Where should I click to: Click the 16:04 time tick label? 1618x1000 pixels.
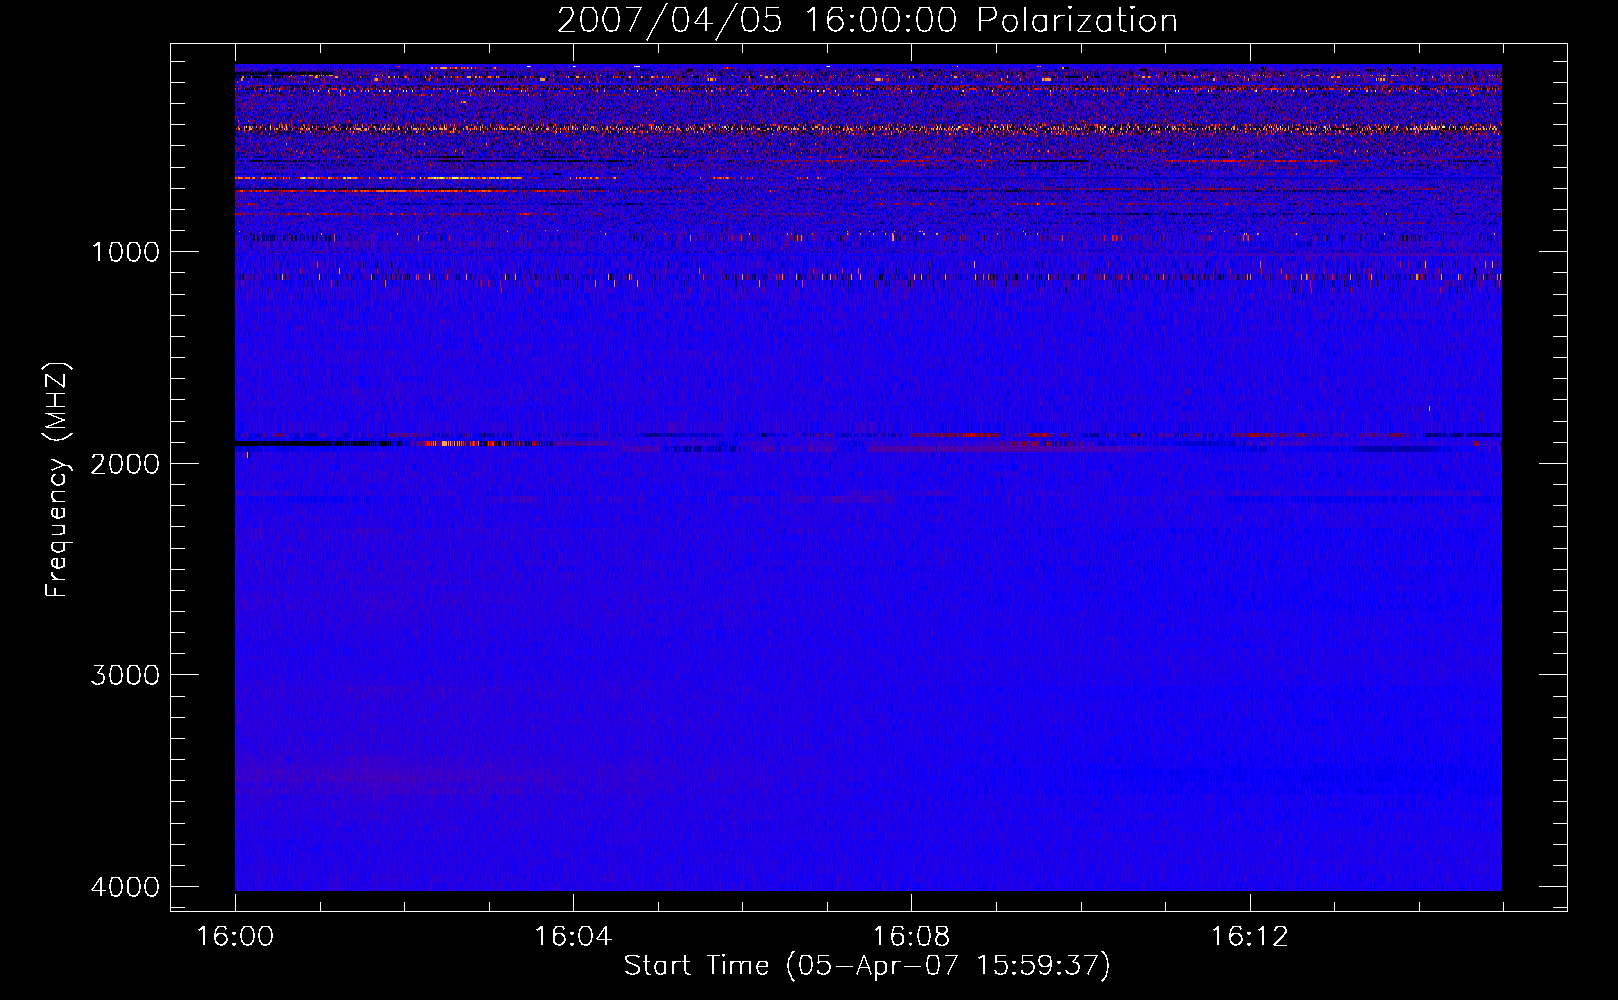click(573, 937)
